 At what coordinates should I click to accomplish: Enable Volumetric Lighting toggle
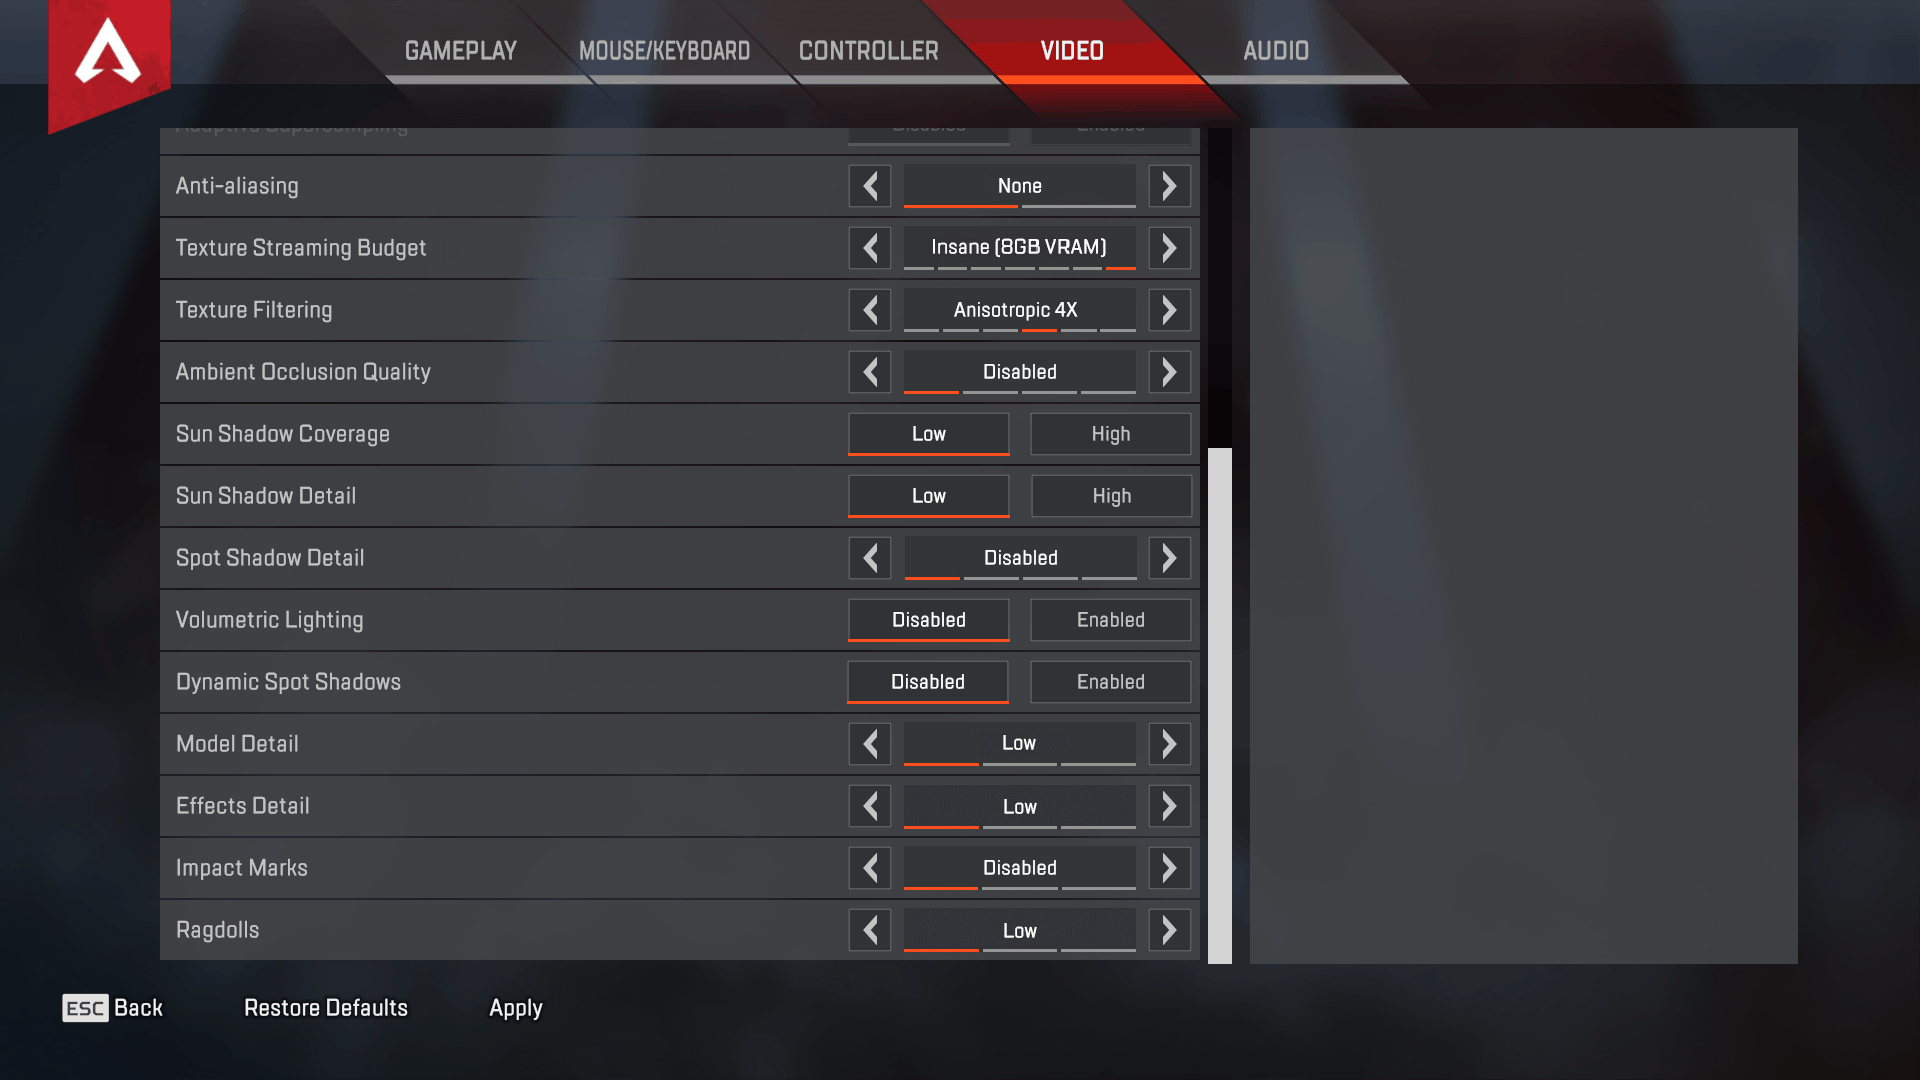click(1110, 620)
